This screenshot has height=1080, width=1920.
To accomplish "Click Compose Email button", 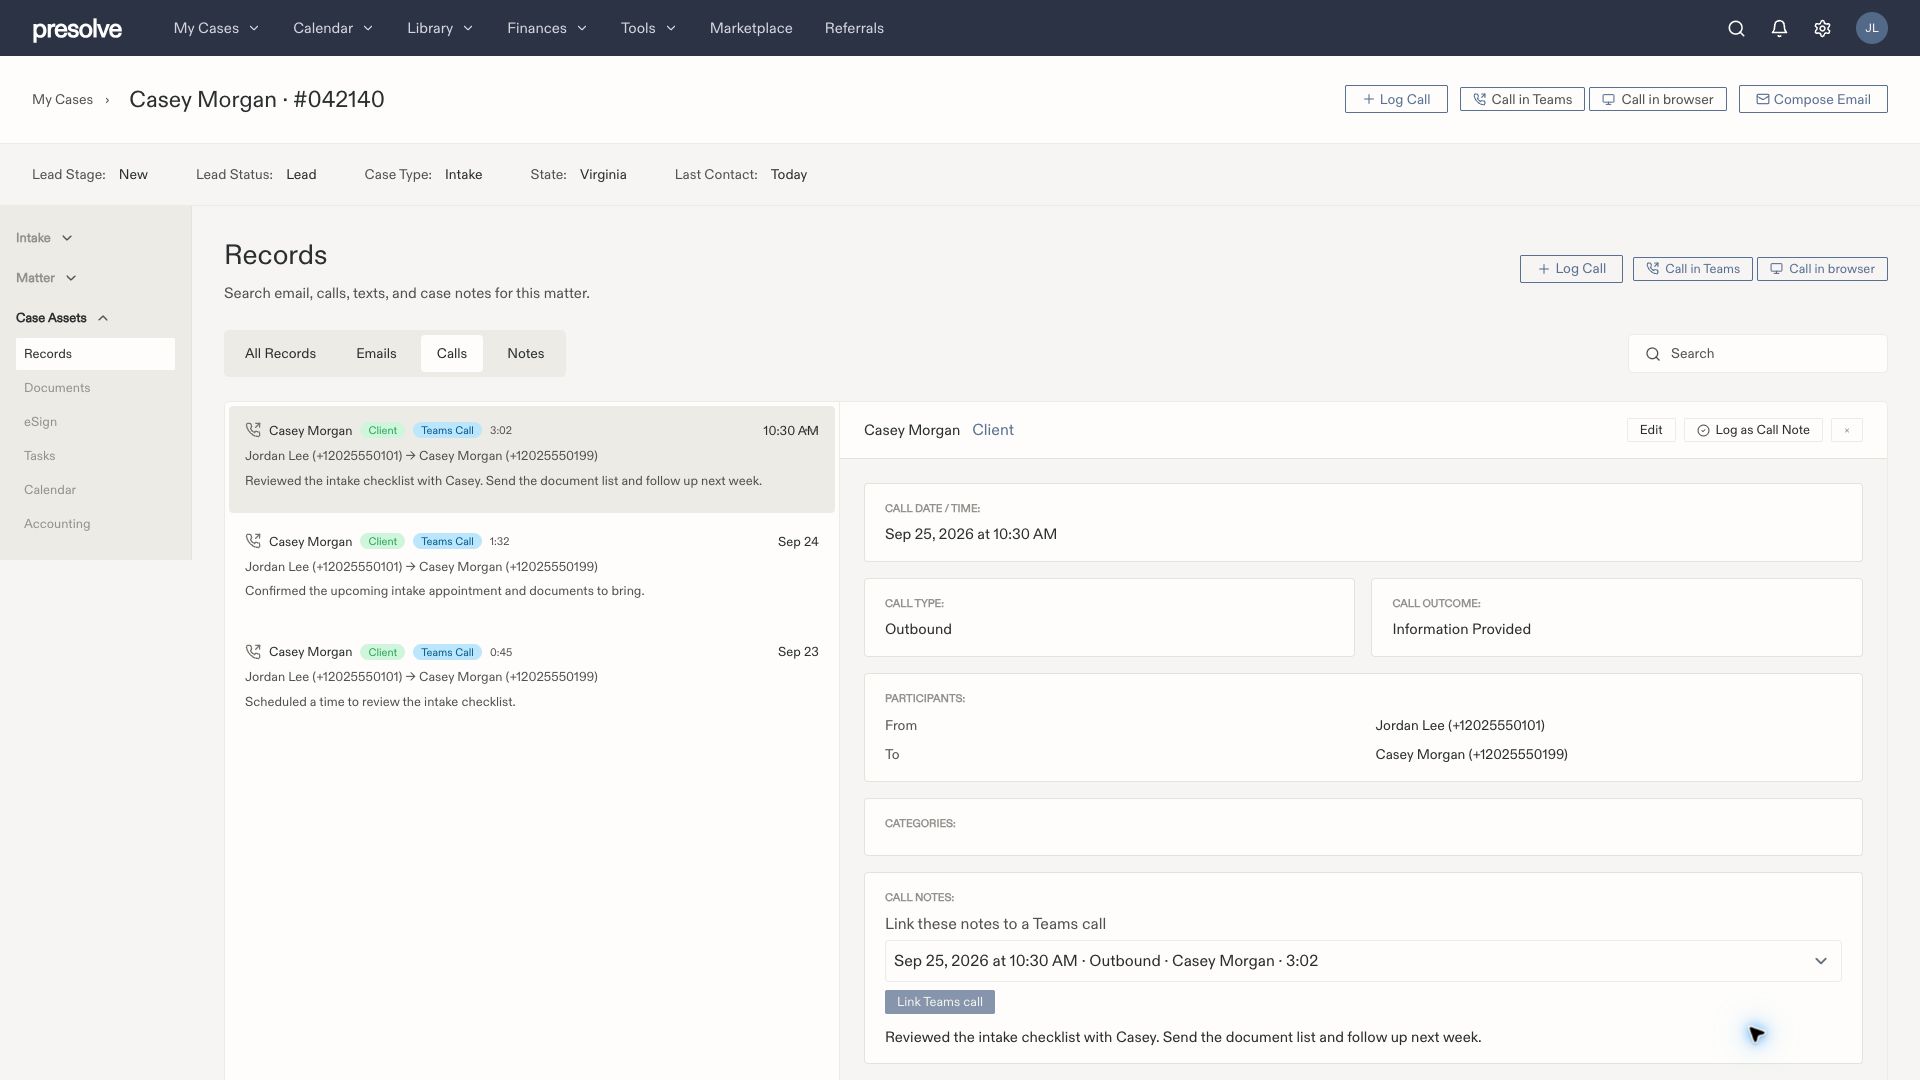I will pyautogui.click(x=1813, y=99).
